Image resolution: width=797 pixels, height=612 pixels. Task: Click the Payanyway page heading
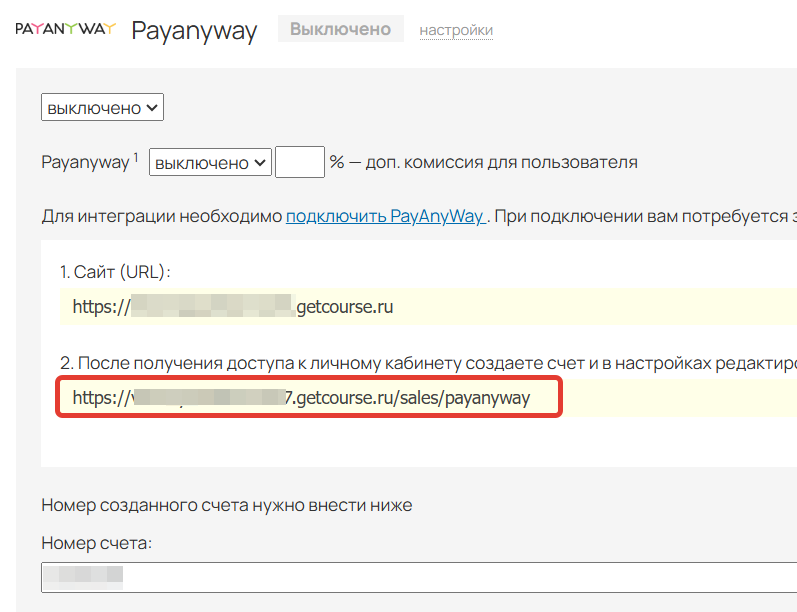pos(194,30)
